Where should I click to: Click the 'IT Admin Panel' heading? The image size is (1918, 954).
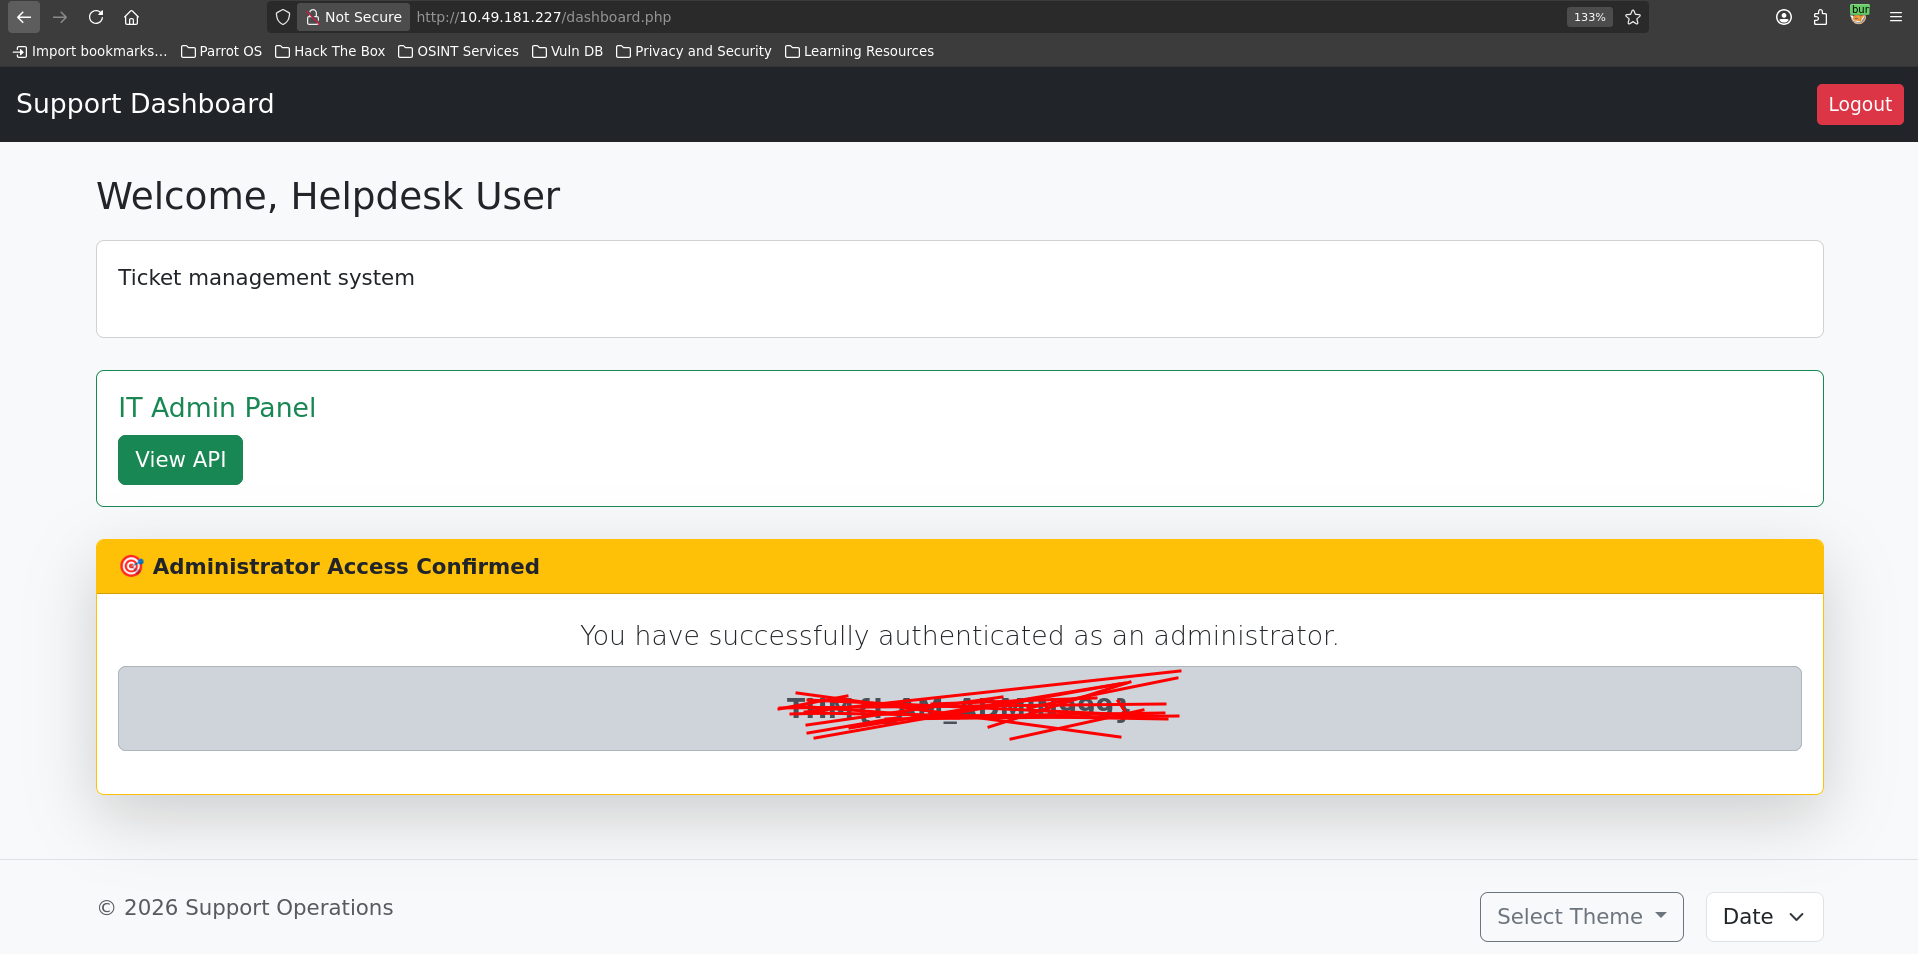point(217,407)
